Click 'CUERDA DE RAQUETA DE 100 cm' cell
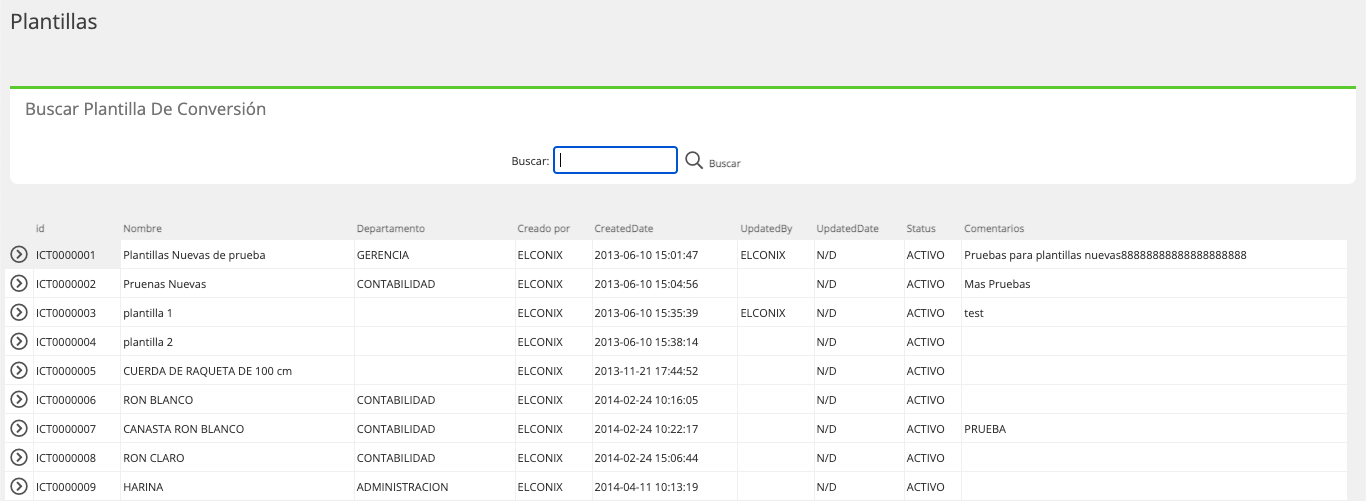 coord(237,371)
